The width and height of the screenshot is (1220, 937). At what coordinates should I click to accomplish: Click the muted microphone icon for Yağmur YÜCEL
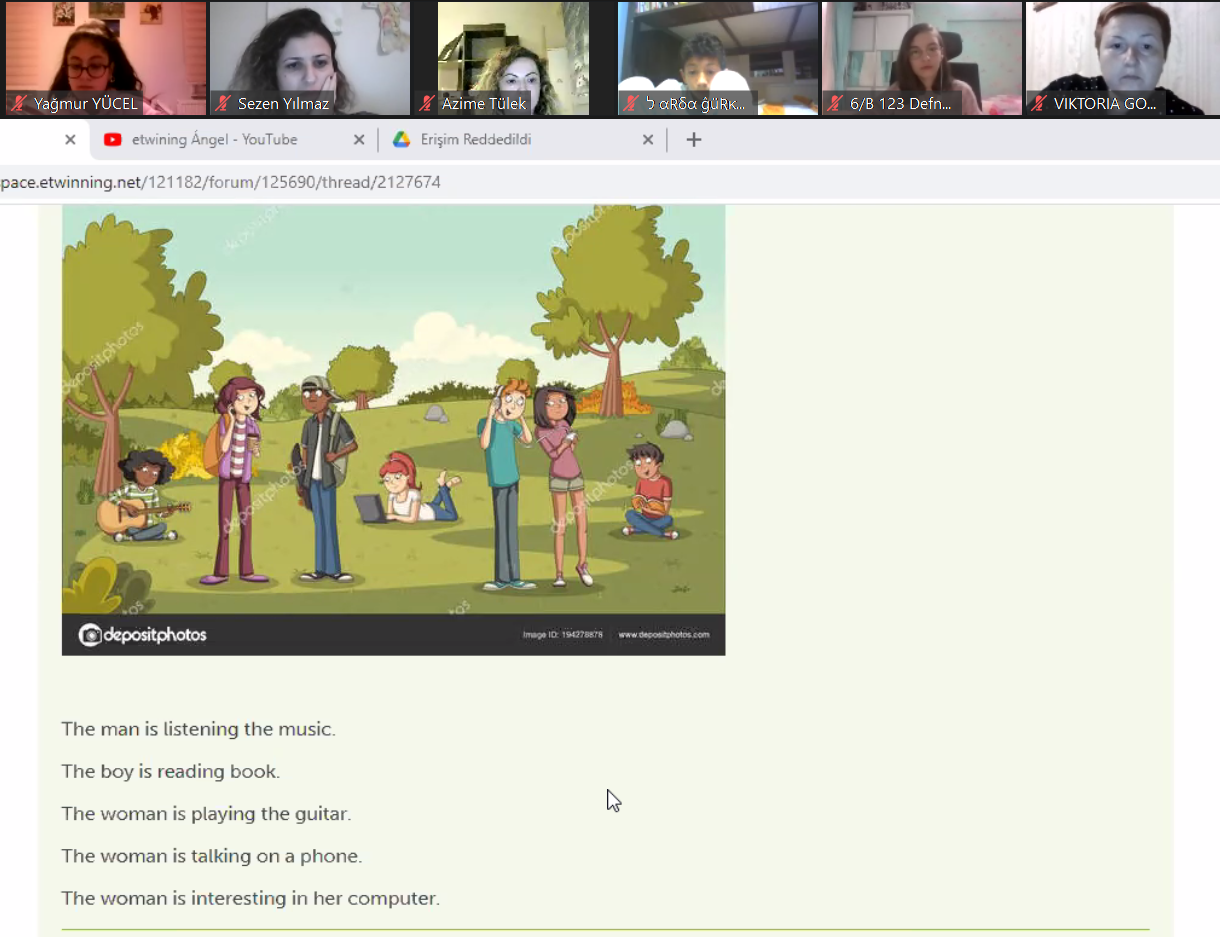tap(18, 104)
